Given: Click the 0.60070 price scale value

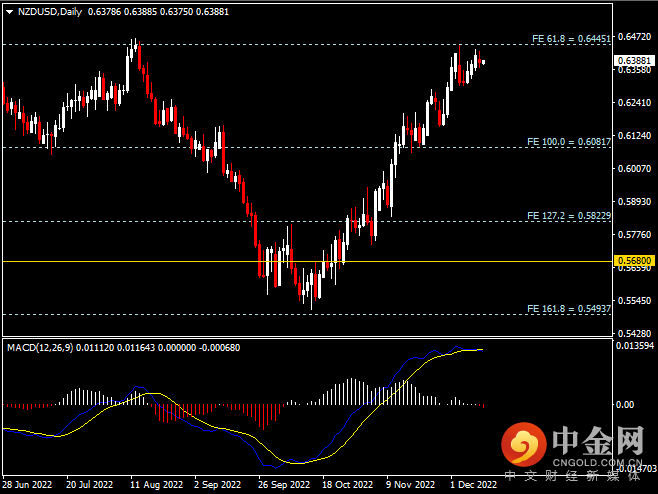Looking at the screenshot, I should (x=634, y=168).
